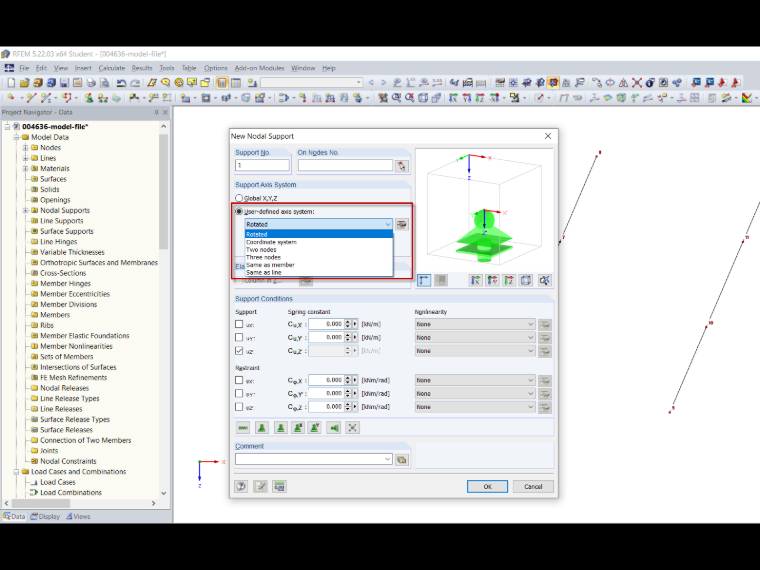Image resolution: width=760 pixels, height=570 pixels.
Task: Apply the sideways green support preset
Action: pos(333,428)
